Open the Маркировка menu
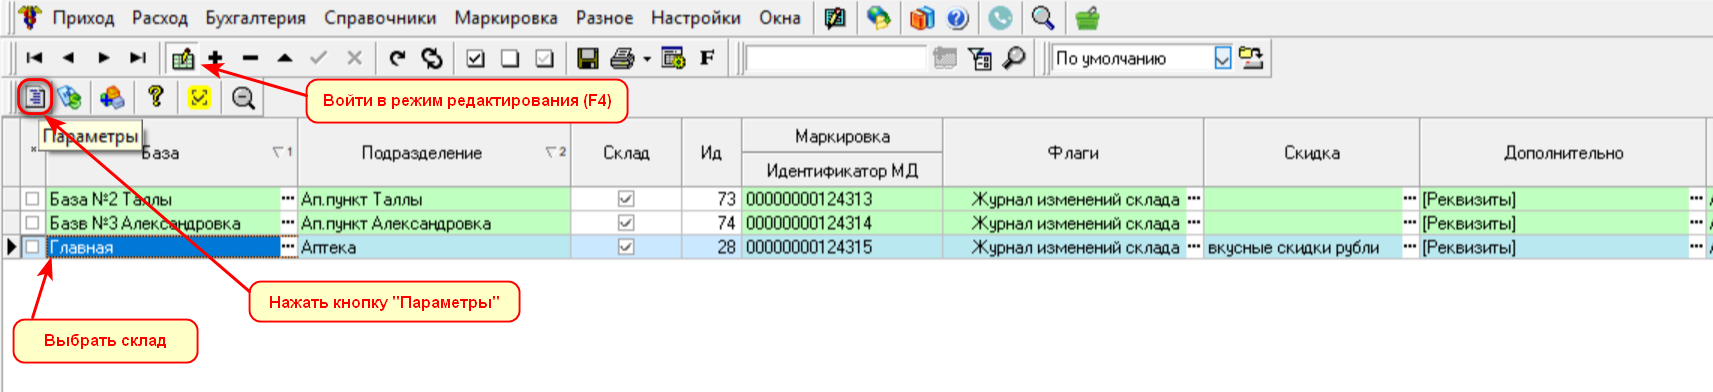This screenshot has width=1713, height=392. tap(506, 18)
